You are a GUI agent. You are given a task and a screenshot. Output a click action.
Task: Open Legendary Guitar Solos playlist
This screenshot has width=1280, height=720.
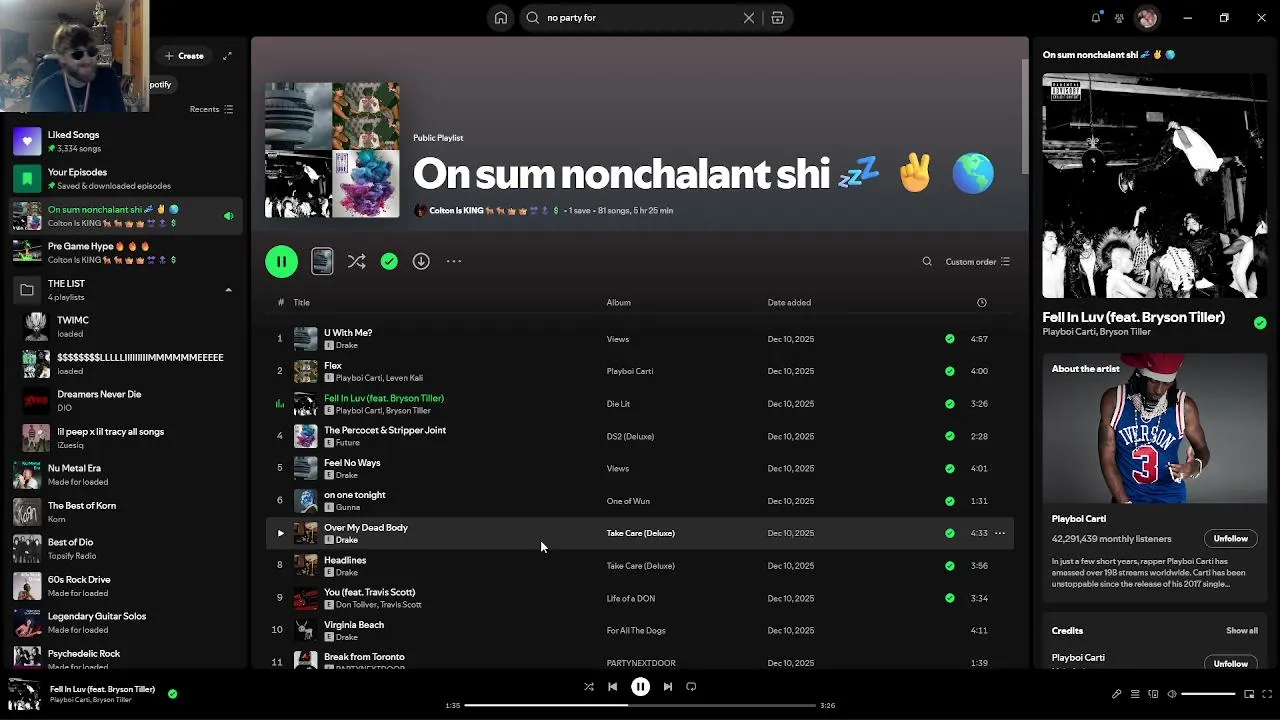tap(126, 622)
